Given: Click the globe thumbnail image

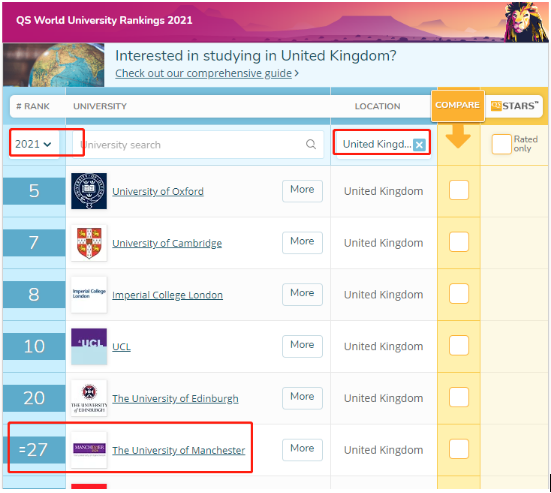Looking at the screenshot, I should [54, 65].
